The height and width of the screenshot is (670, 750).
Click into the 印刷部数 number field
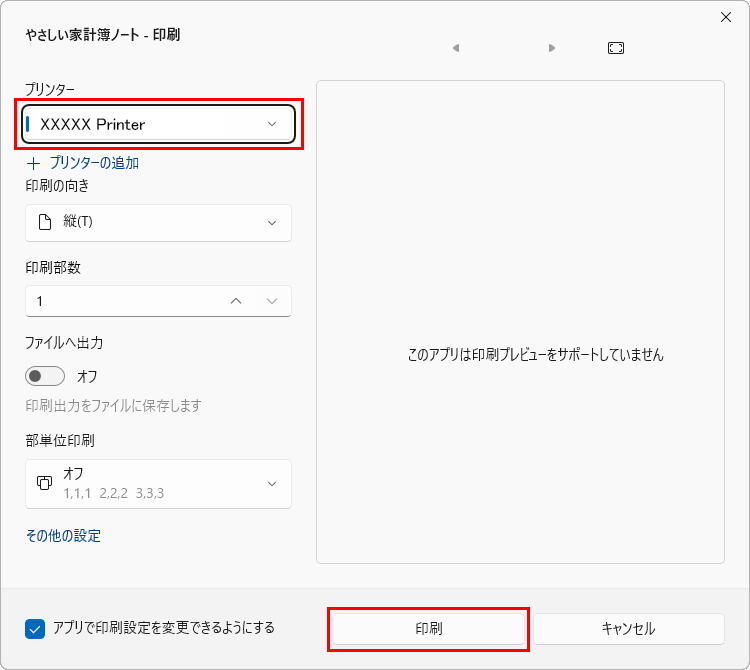[124, 301]
